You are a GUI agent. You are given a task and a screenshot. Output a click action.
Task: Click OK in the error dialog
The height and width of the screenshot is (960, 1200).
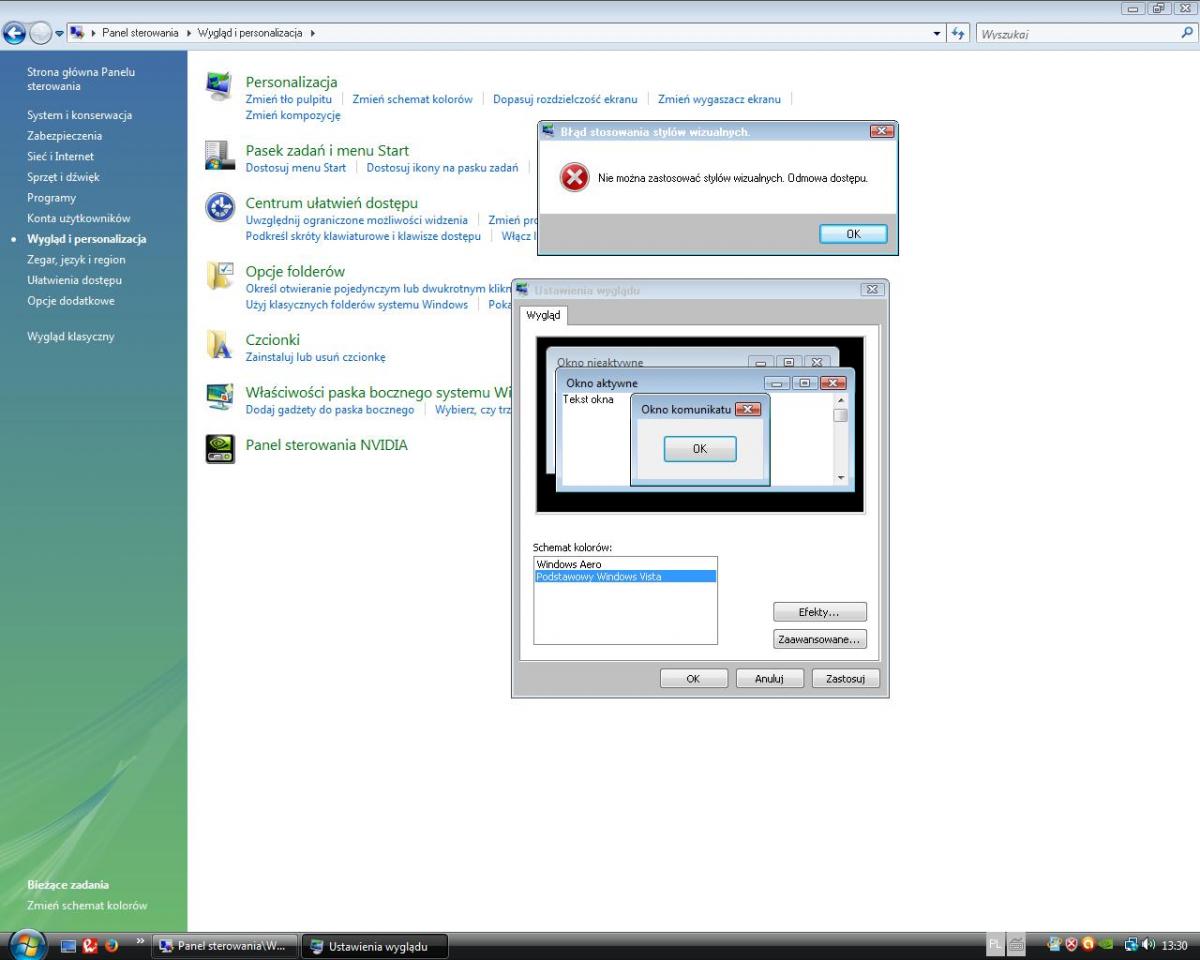coord(853,234)
